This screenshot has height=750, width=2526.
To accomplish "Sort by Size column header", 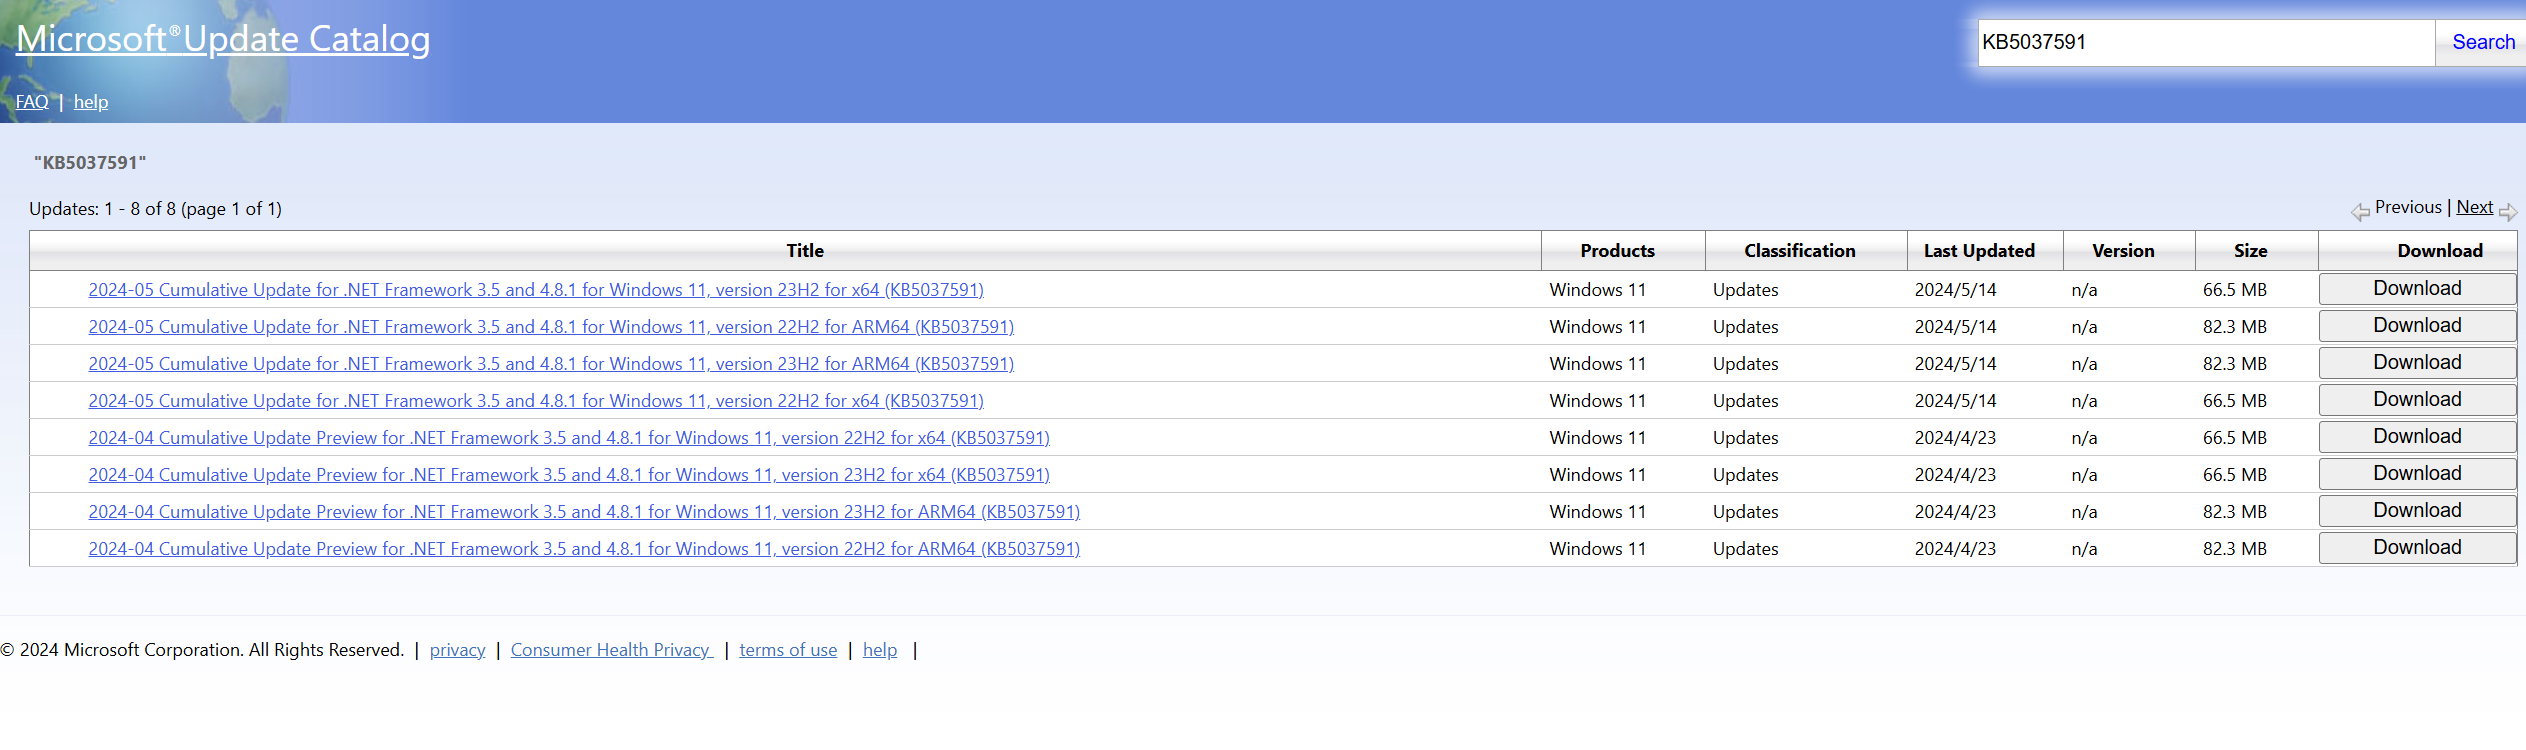I will click(x=2250, y=251).
